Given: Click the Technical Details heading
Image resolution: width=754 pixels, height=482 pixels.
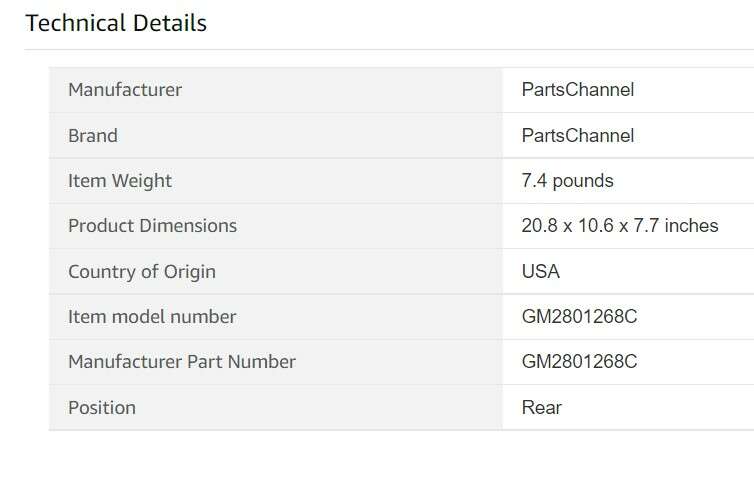Looking at the screenshot, I should pos(116,23).
